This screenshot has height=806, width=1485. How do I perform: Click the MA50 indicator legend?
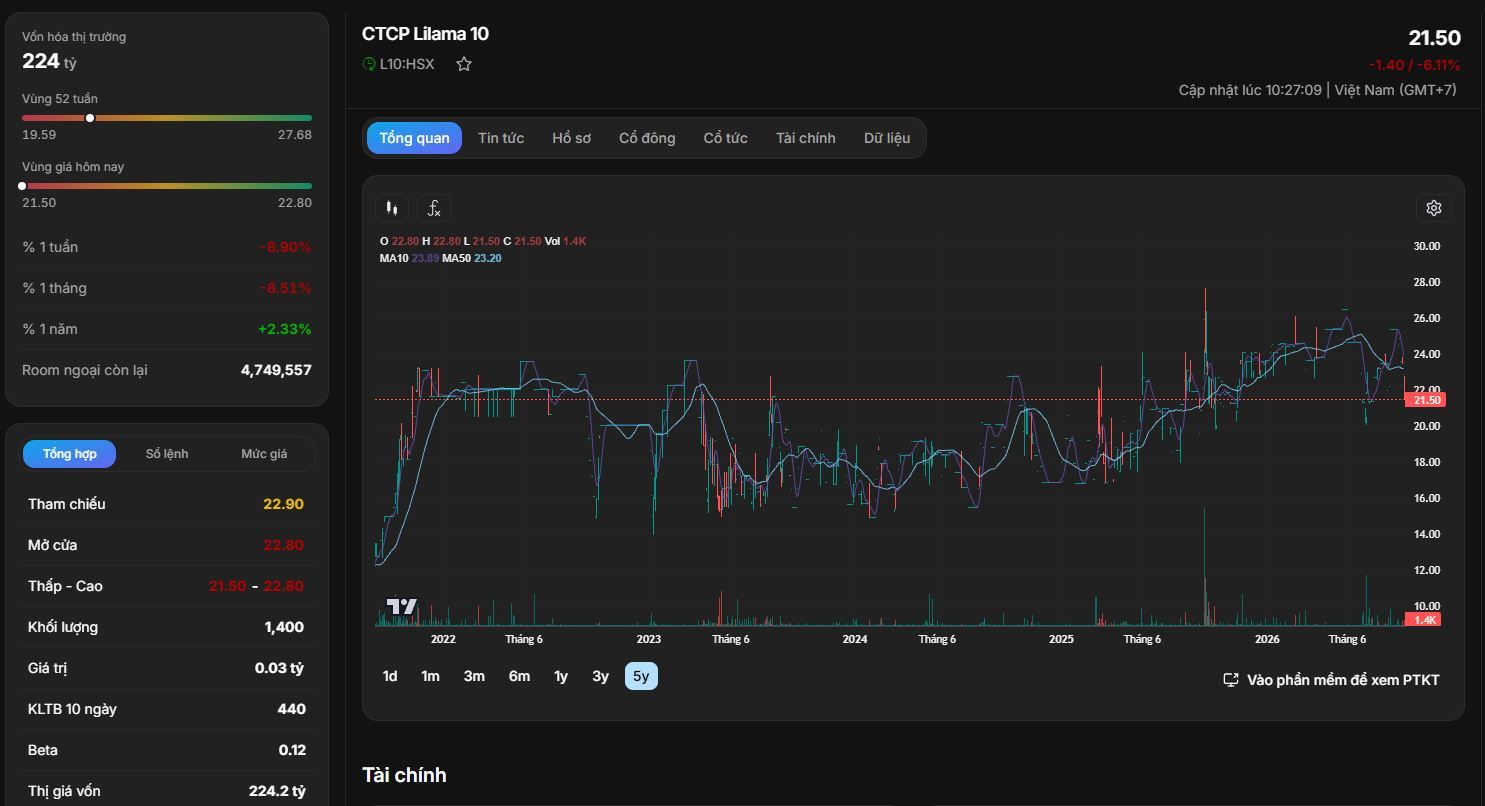(472, 258)
